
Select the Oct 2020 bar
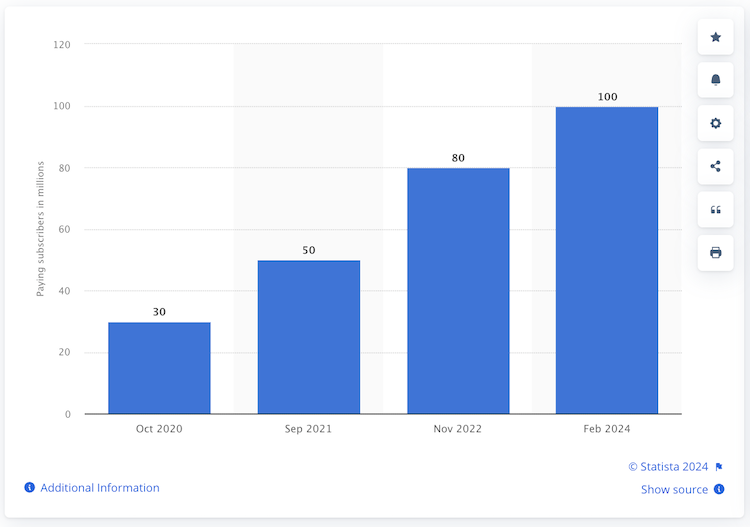tap(159, 368)
